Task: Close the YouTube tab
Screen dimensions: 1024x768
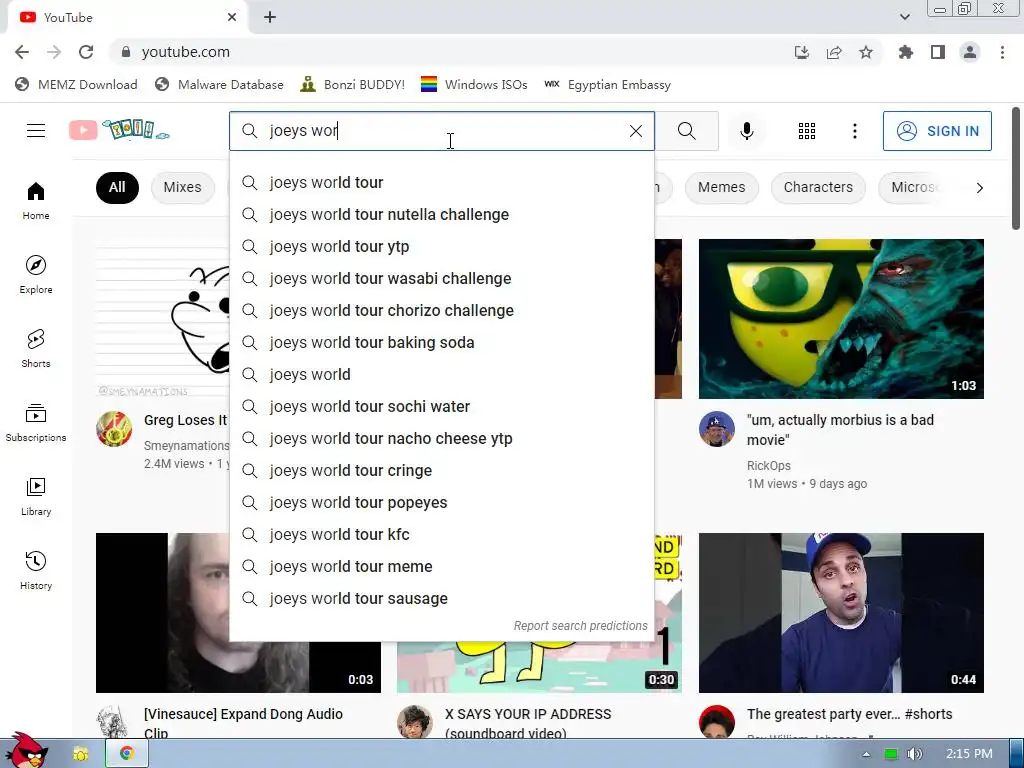Action: (232, 18)
